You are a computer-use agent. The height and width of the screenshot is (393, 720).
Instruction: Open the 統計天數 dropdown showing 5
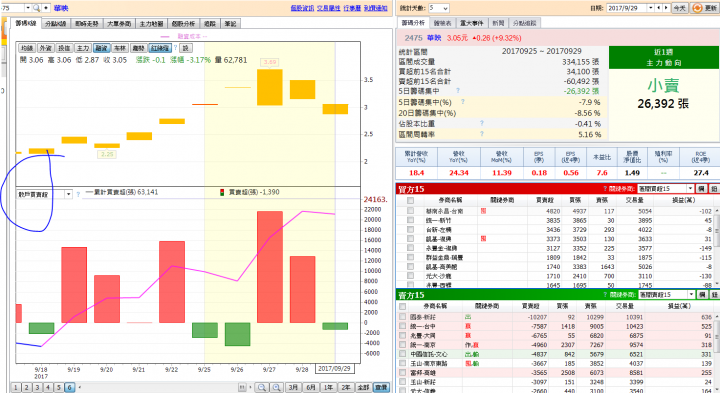pos(445,8)
